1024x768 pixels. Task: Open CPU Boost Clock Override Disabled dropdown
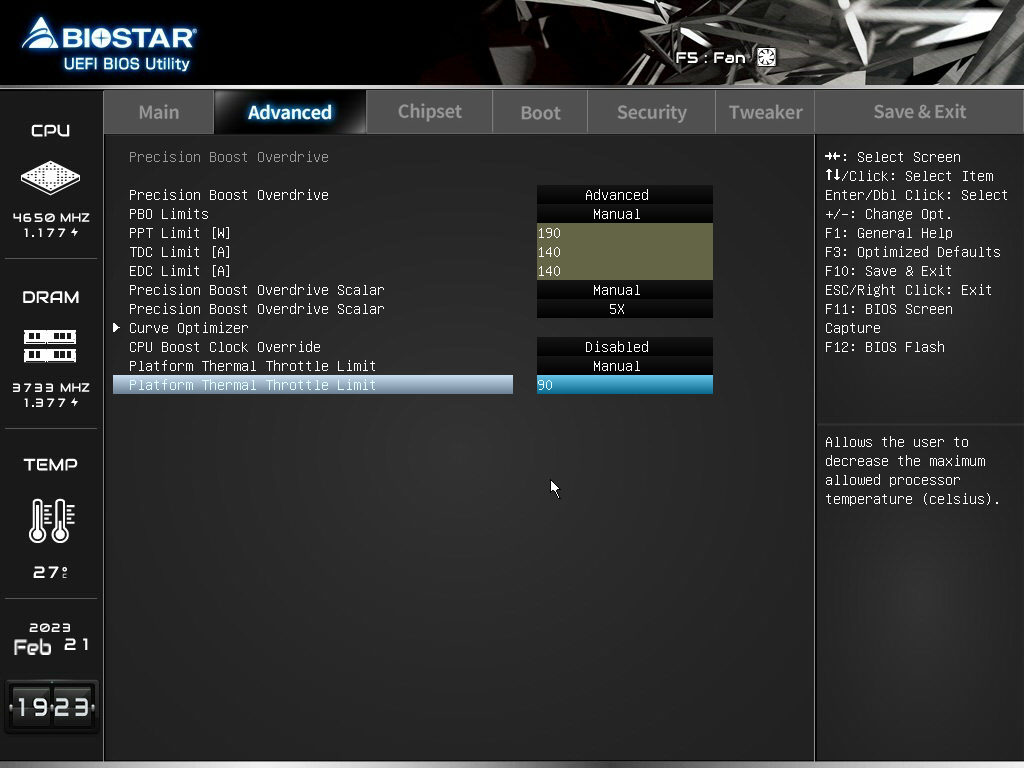pos(625,347)
